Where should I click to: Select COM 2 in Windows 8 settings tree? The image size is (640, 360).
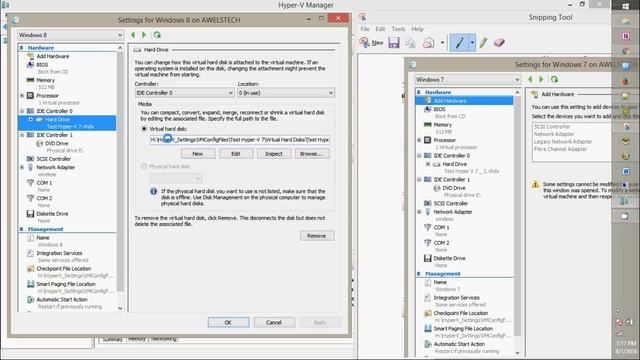pos(44,198)
